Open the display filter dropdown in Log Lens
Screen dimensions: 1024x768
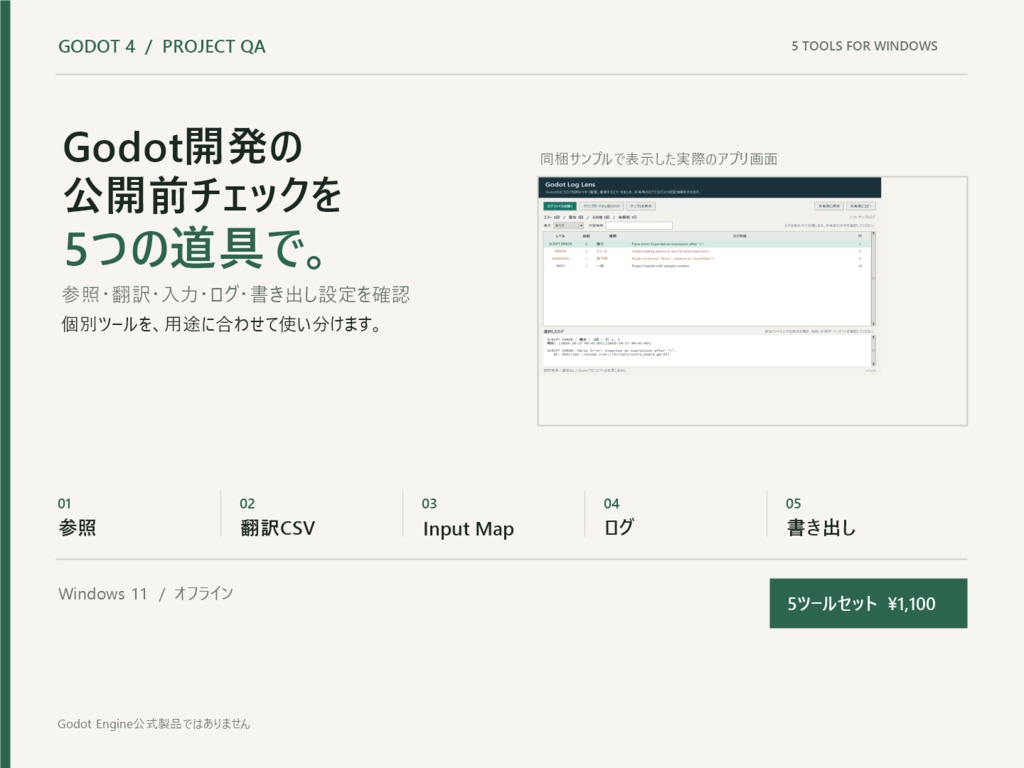point(568,225)
